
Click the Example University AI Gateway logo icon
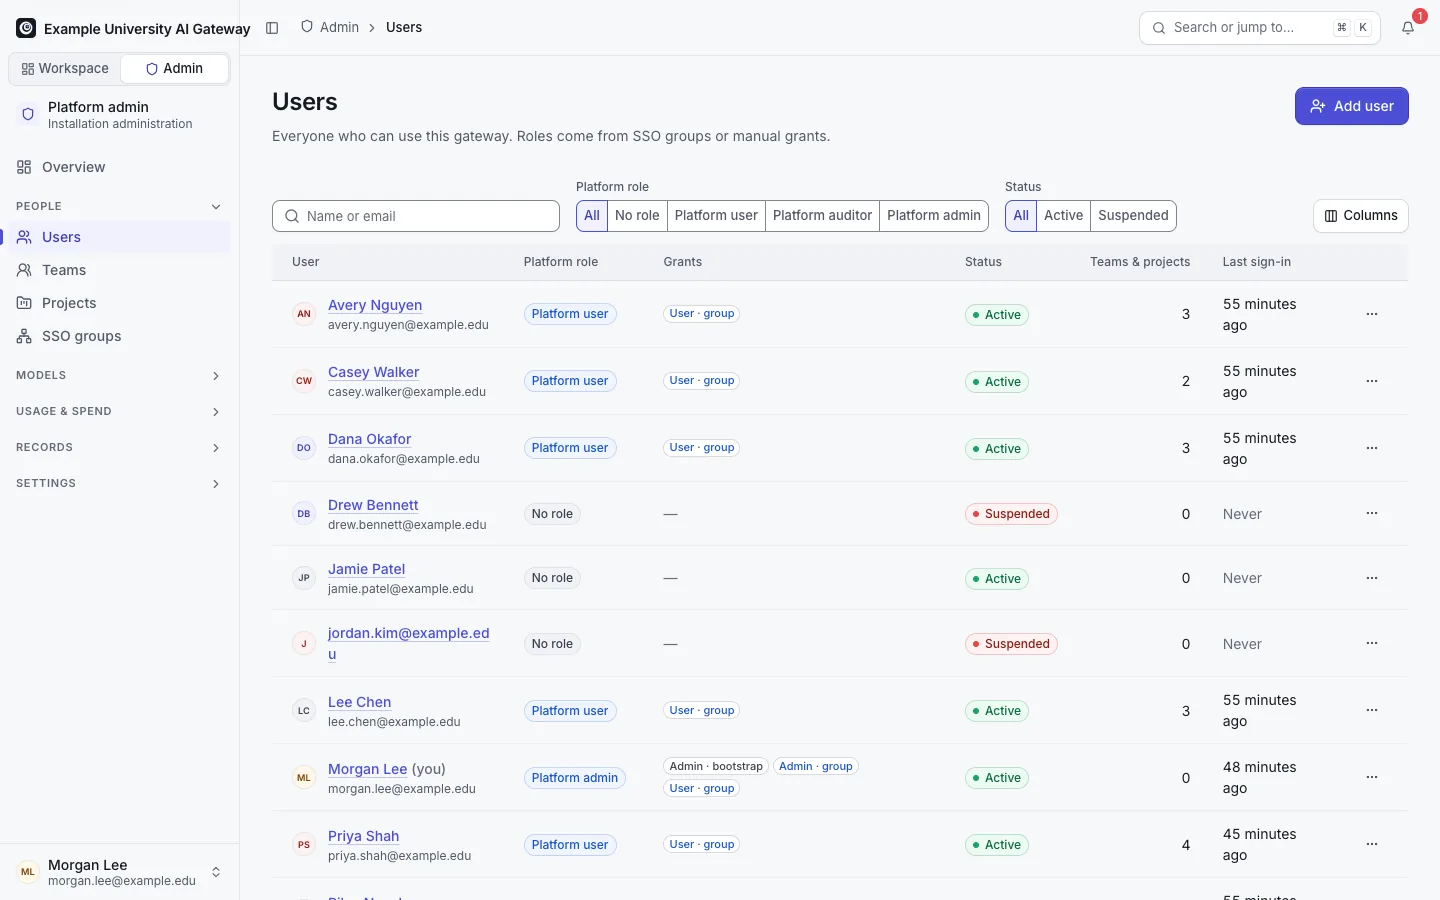[26, 28]
